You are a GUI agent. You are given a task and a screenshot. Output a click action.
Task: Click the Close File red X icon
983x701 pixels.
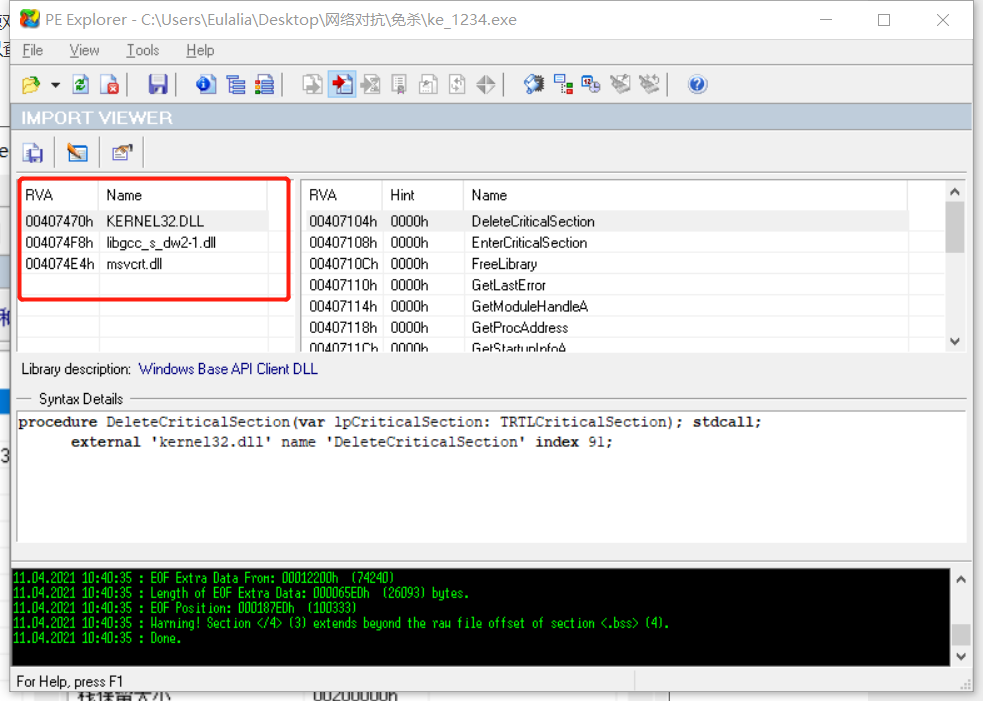(x=110, y=85)
